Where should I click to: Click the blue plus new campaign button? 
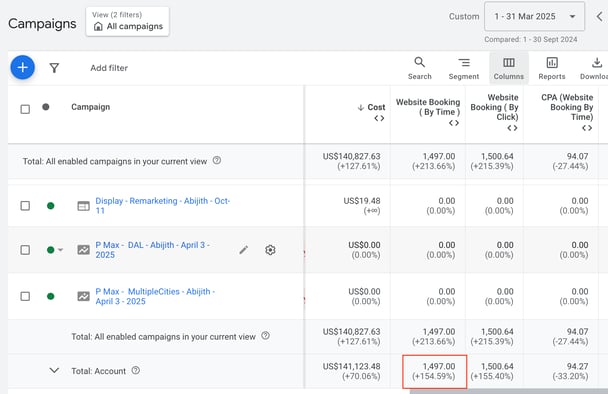click(x=22, y=67)
